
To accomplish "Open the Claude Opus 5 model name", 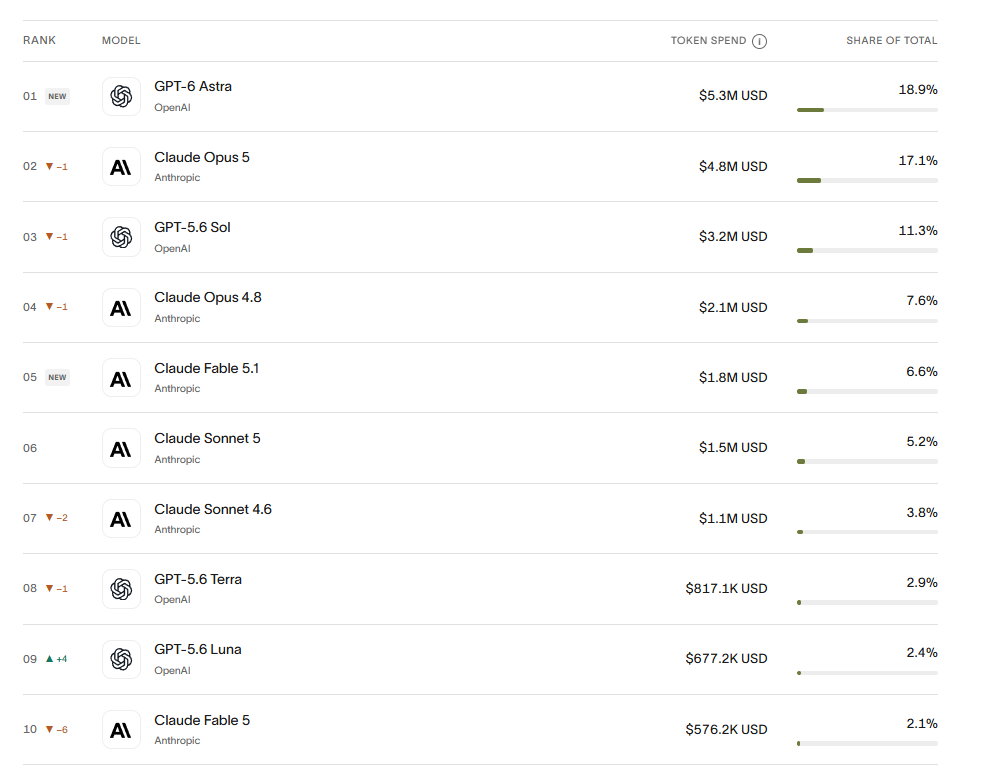I will click(202, 157).
